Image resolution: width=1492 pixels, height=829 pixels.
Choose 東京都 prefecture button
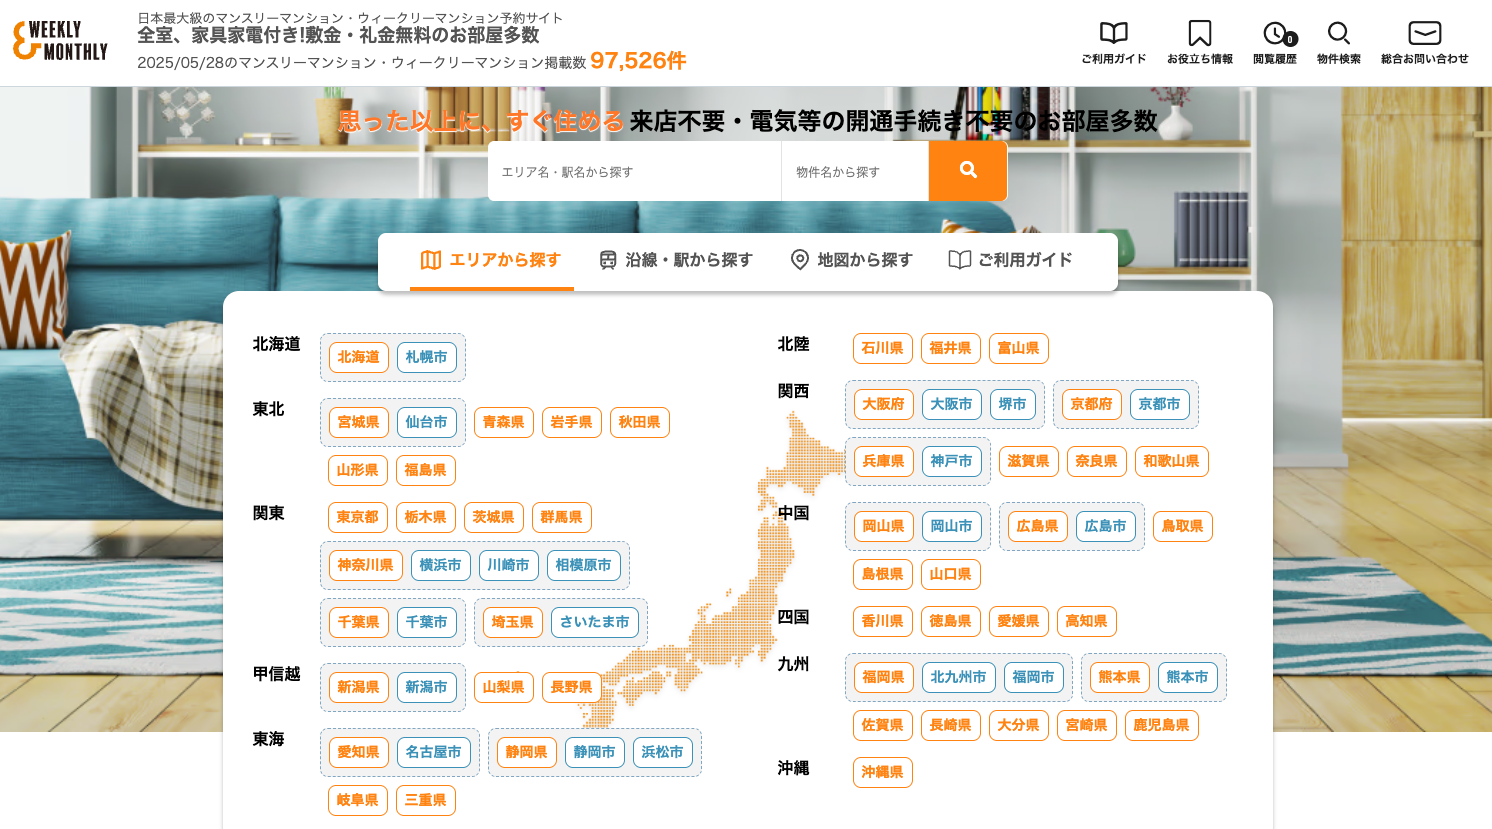pyautogui.click(x=358, y=517)
